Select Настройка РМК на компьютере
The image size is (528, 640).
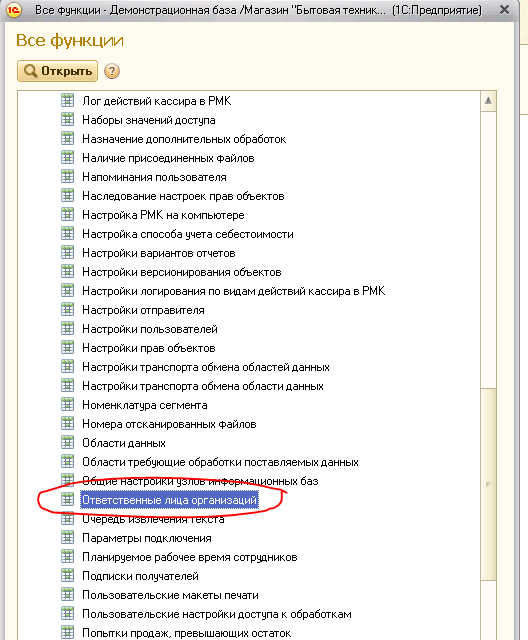163,215
